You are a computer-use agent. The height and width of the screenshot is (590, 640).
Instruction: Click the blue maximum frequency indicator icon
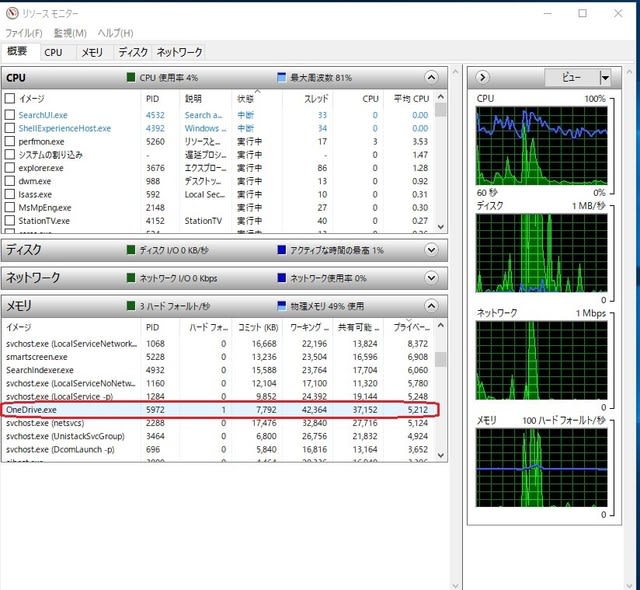pyautogui.click(x=281, y=77)
